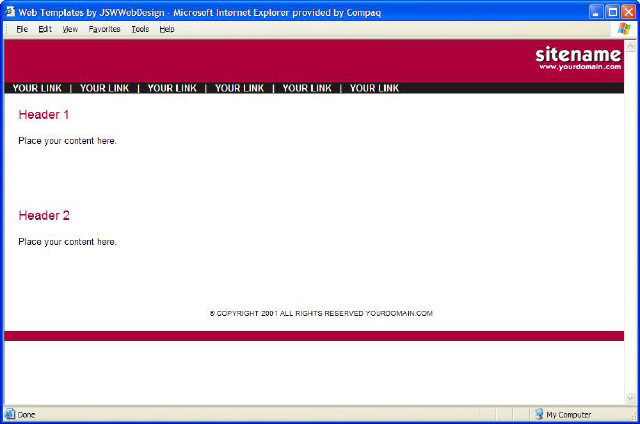Open the Tools menu
This screenshot has width=640, height=424.
tap(140, 29)
